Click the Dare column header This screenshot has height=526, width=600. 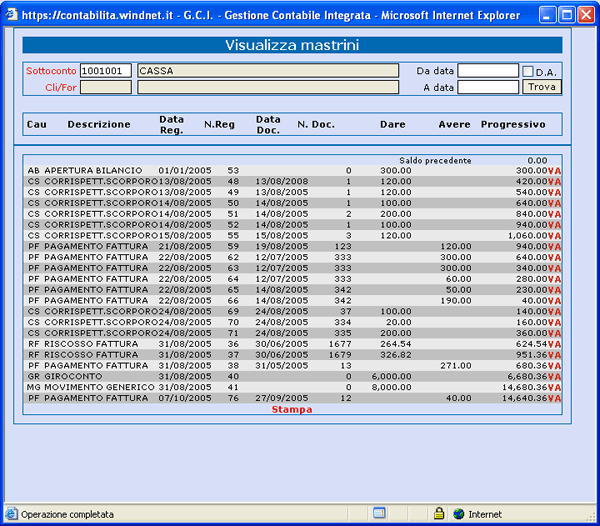tap(393, 124)
